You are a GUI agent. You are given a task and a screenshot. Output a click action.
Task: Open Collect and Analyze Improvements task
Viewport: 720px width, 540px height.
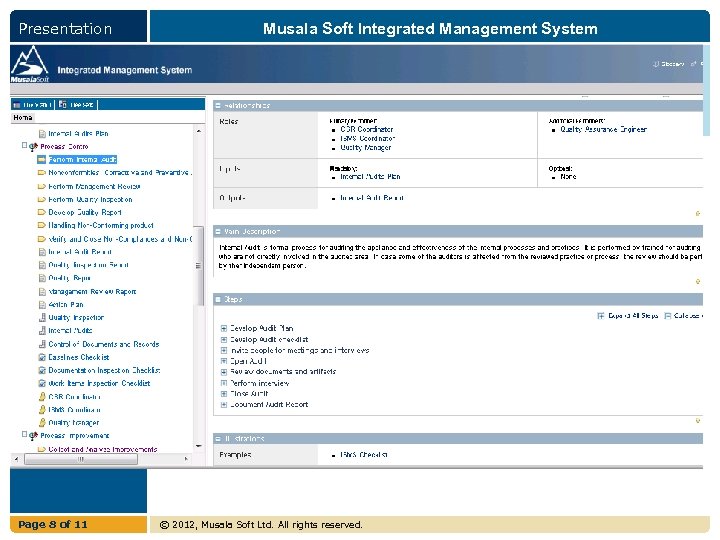pos(103,449)
